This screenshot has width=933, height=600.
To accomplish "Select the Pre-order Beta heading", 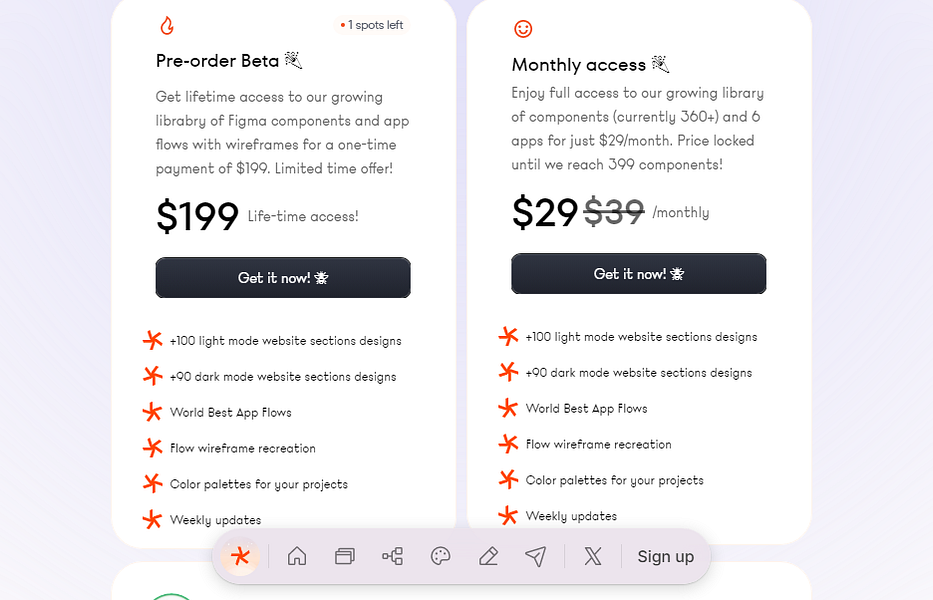I will point(218,61).
